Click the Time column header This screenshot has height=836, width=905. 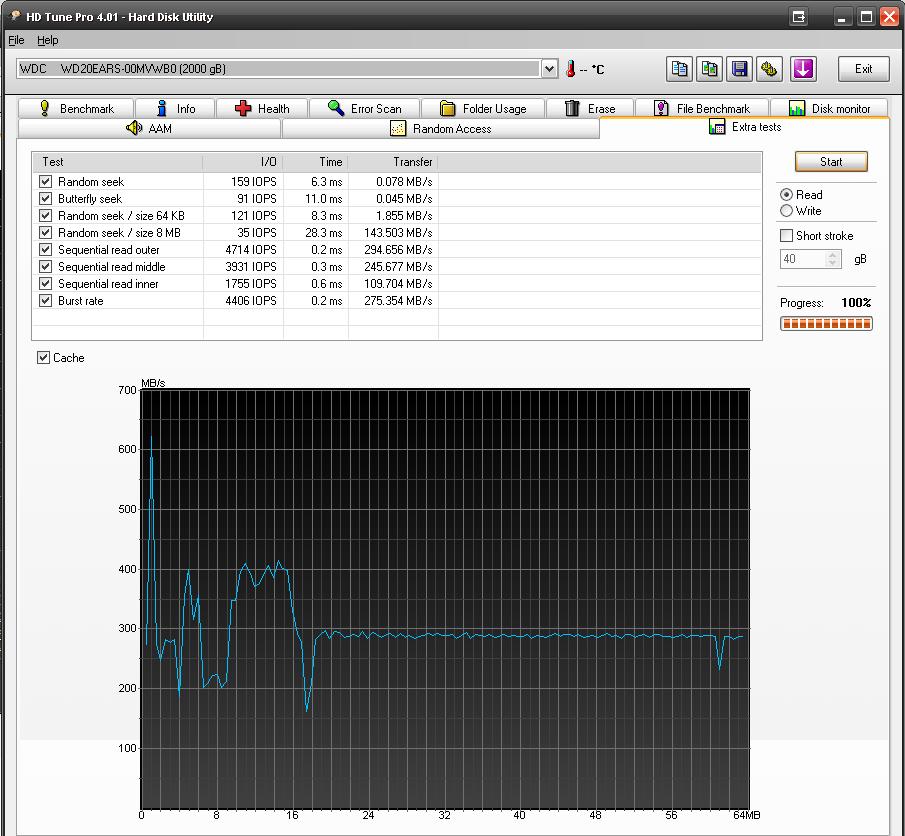[316, 162]
